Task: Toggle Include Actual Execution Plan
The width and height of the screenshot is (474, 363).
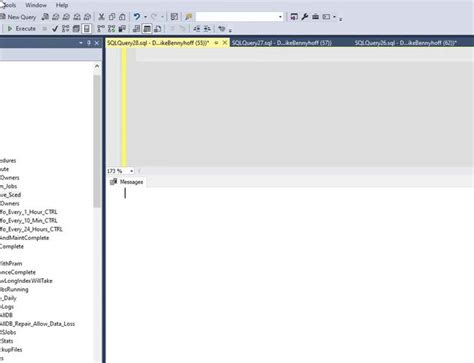Action: (x=101, y=29)
